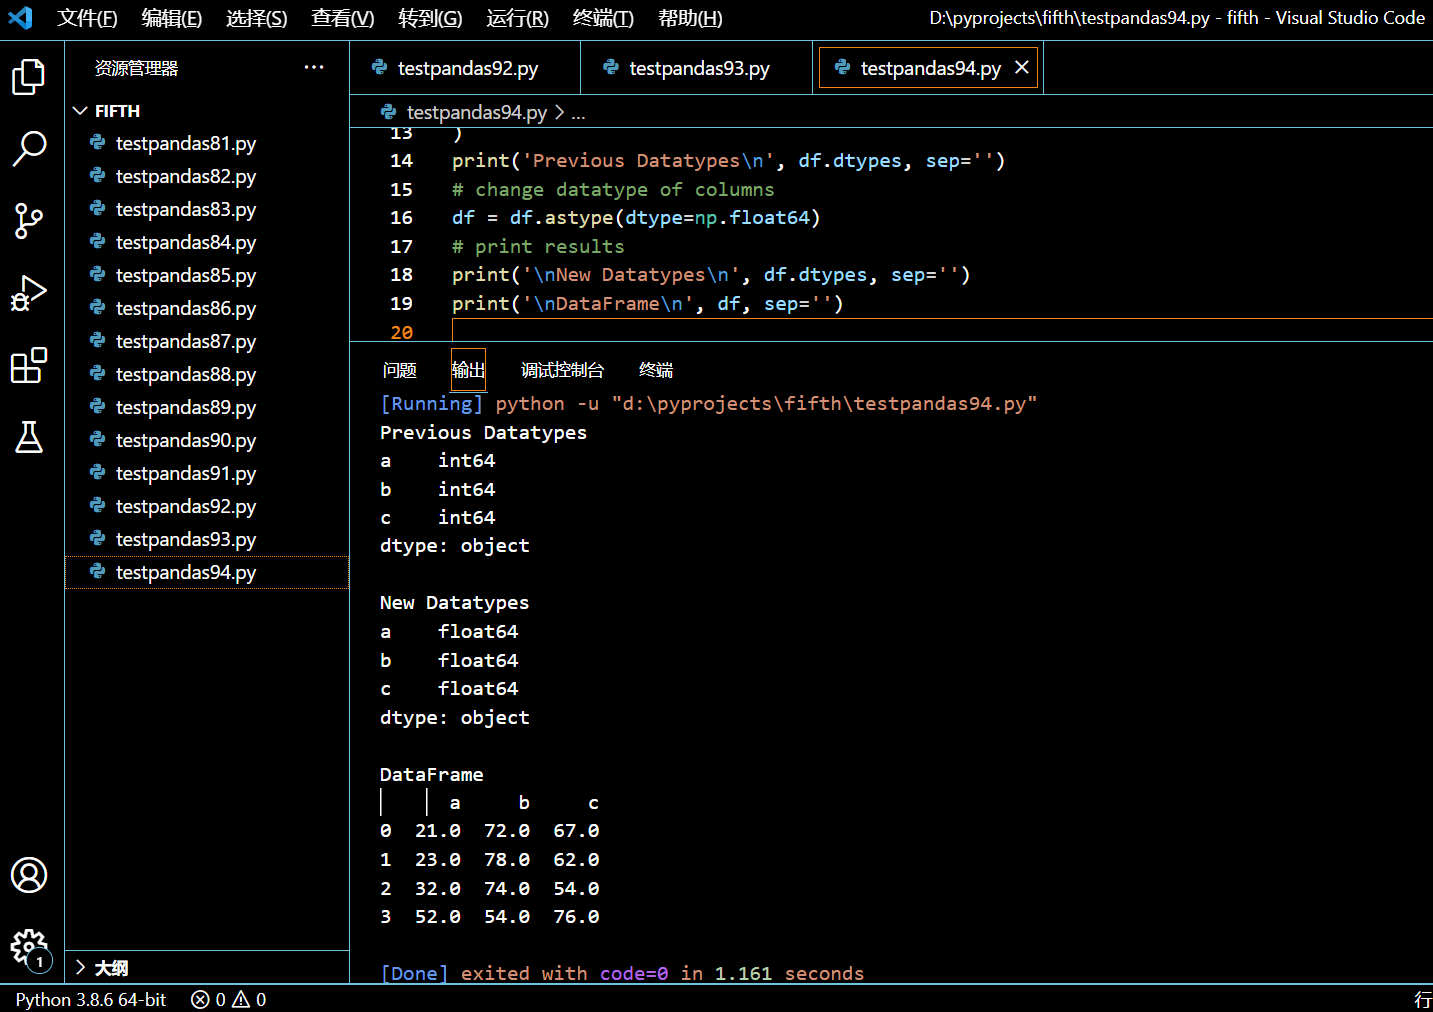Open the 终端(T) menu
The width and height of the screenshot is (1433, 1012).
click(603, 18)
